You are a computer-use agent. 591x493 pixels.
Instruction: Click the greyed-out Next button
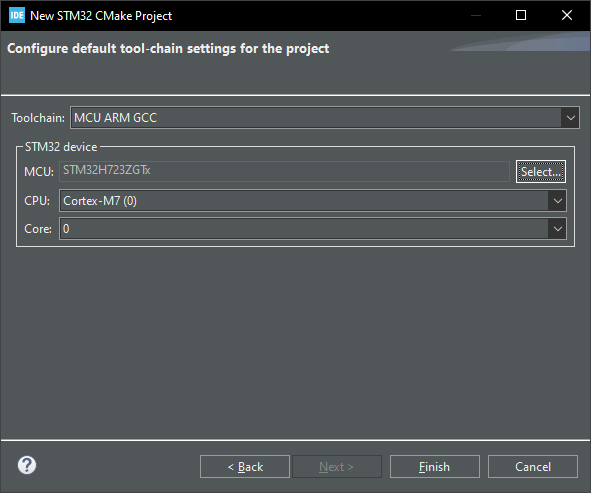(337, 467)
